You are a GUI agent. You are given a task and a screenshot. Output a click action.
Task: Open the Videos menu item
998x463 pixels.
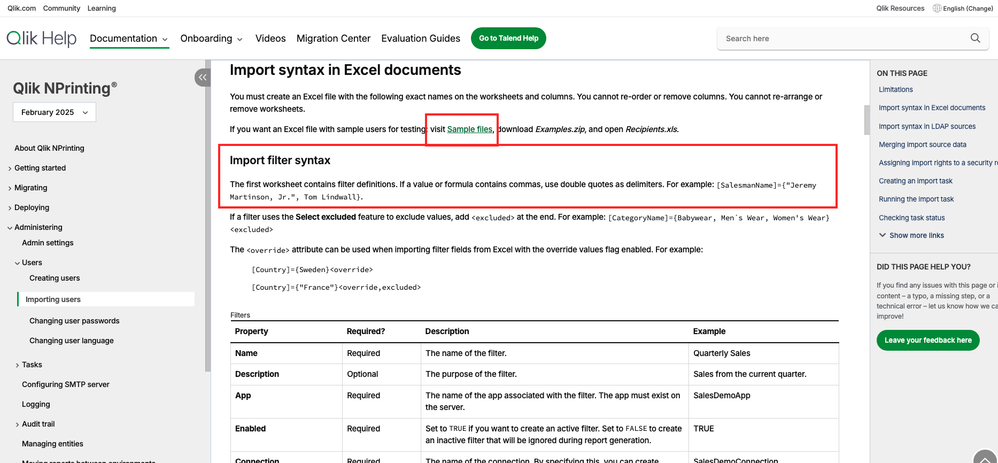[x=271, y=38]
